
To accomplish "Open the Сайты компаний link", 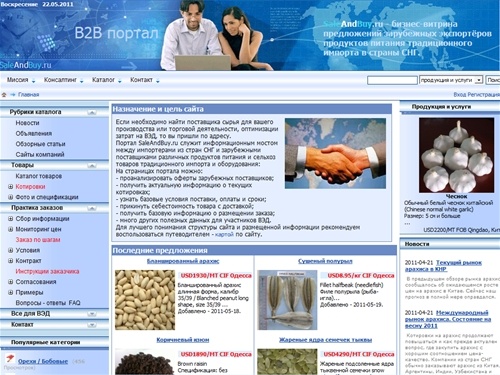I will coord(40,154).
